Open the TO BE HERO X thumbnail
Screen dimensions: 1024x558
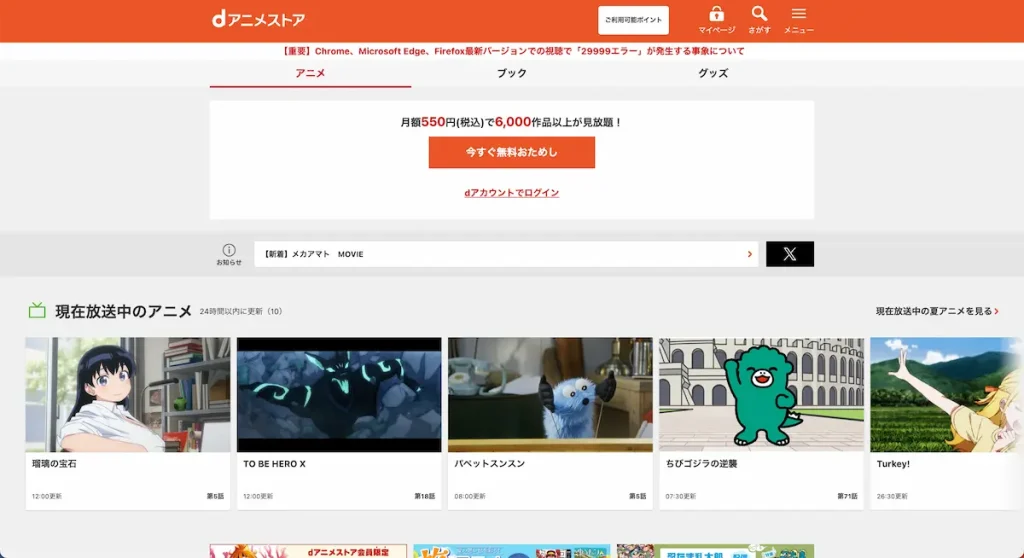pyautogui.click(x=339, y=395)
